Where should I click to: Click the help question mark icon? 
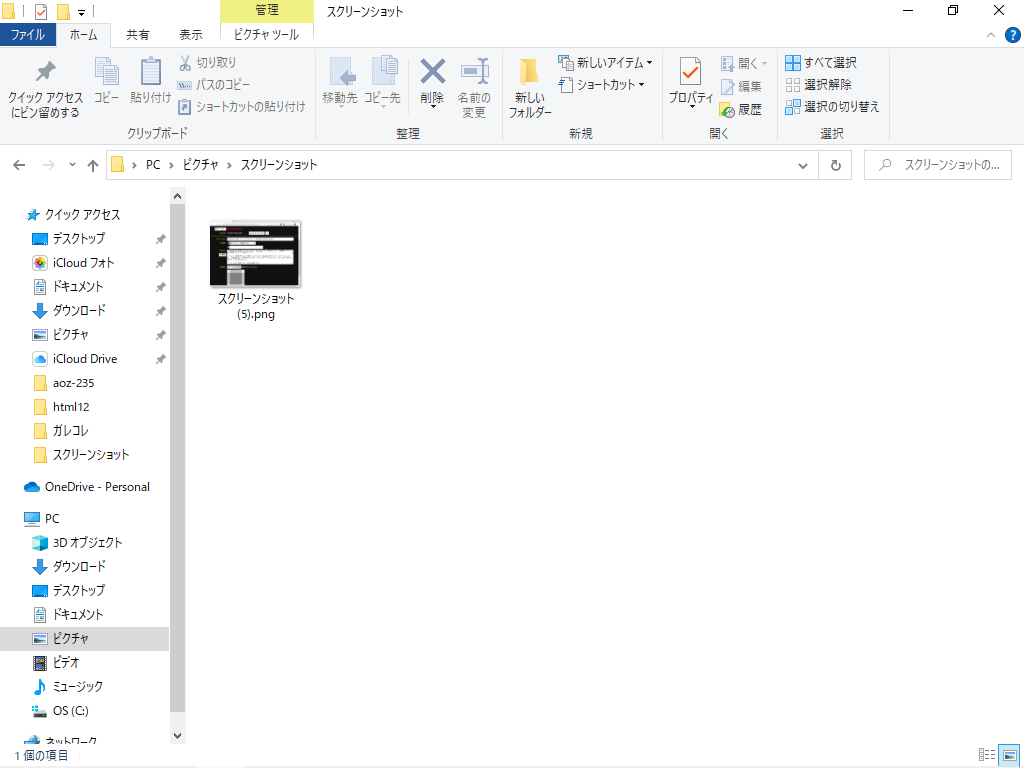1012,35
